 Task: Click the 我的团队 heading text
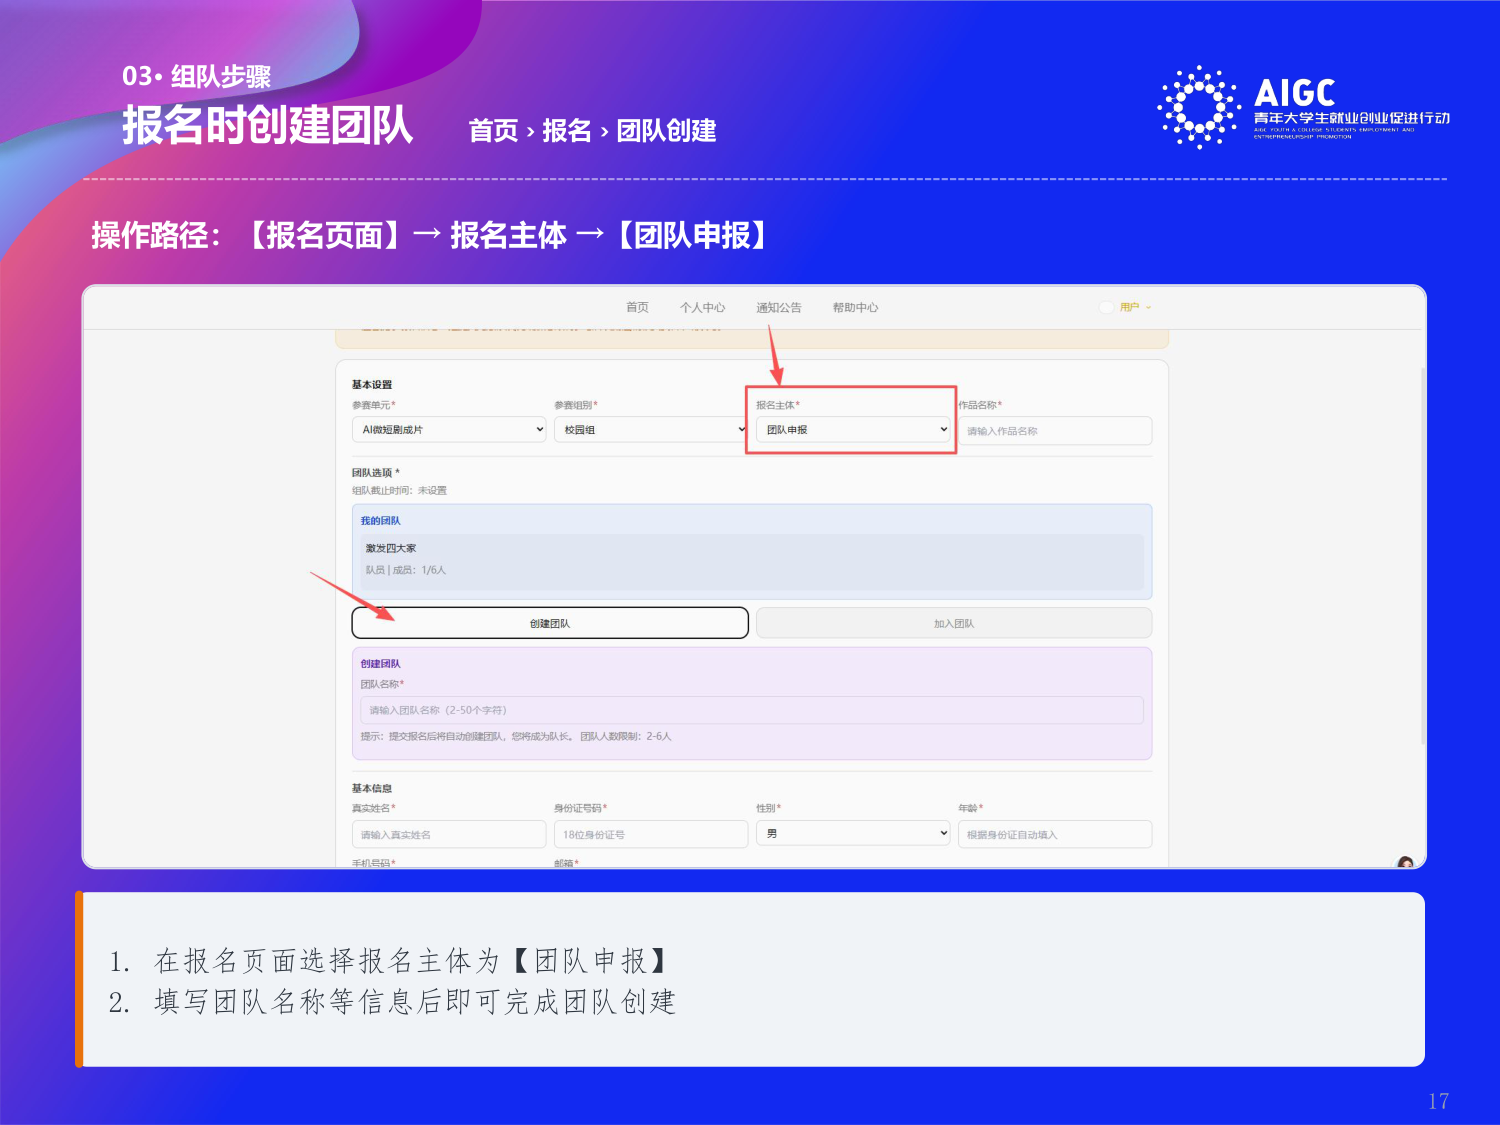[380, 521]
